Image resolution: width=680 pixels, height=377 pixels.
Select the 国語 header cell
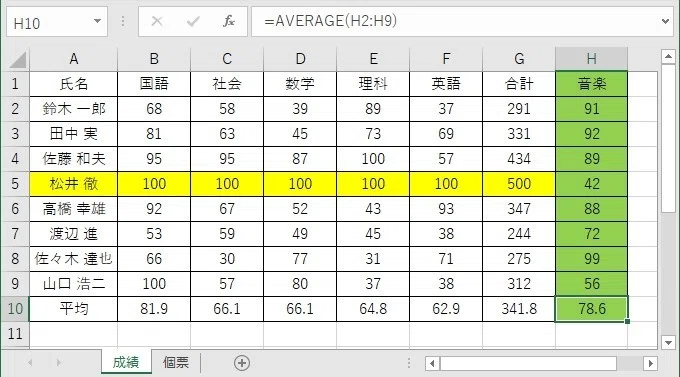[x=154, y=84]
